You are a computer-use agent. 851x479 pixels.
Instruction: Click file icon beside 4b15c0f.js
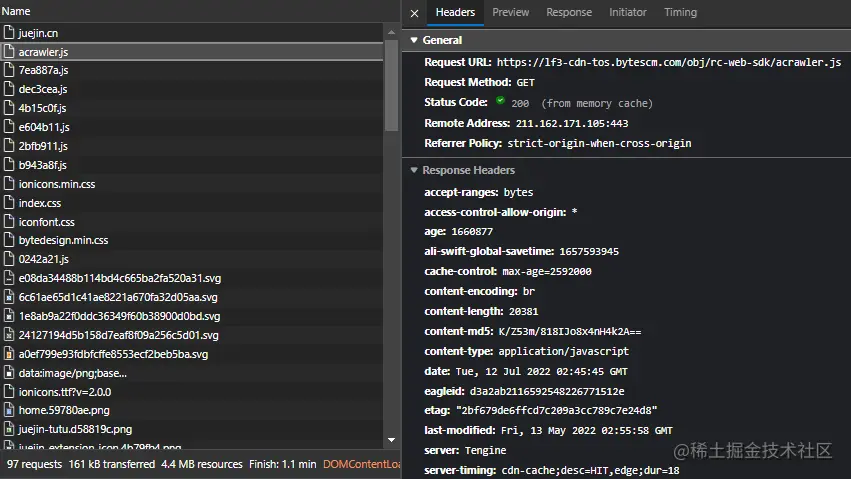pos(9,108)
